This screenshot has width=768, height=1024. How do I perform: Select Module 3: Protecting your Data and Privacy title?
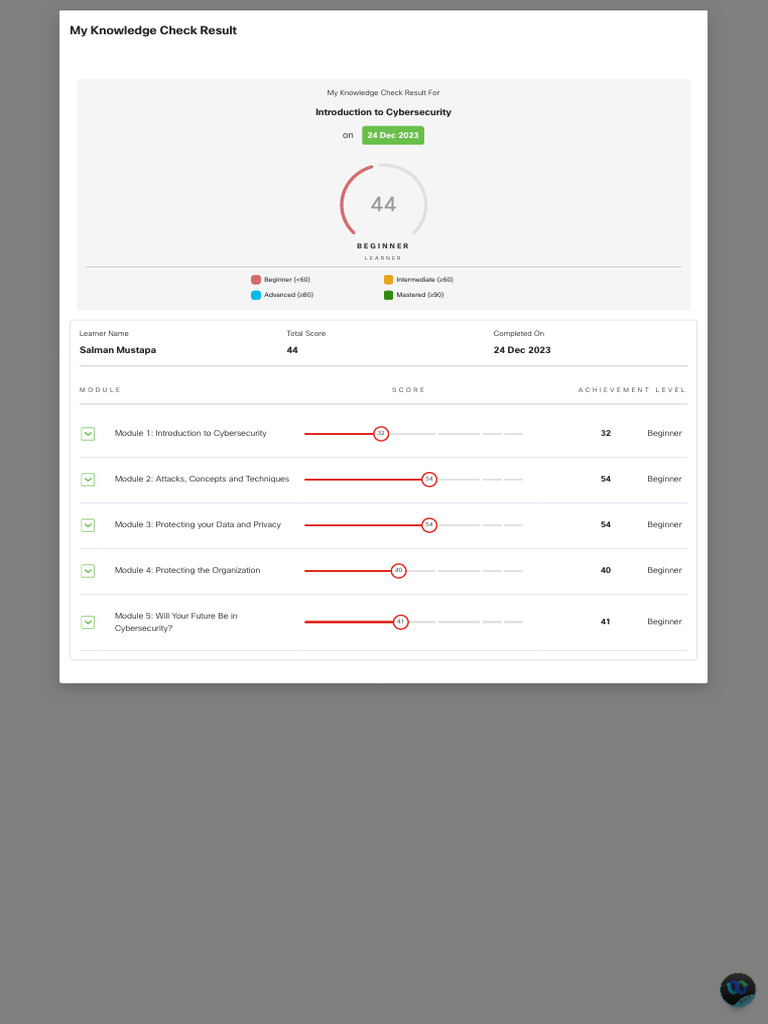(x=198, y=524)
